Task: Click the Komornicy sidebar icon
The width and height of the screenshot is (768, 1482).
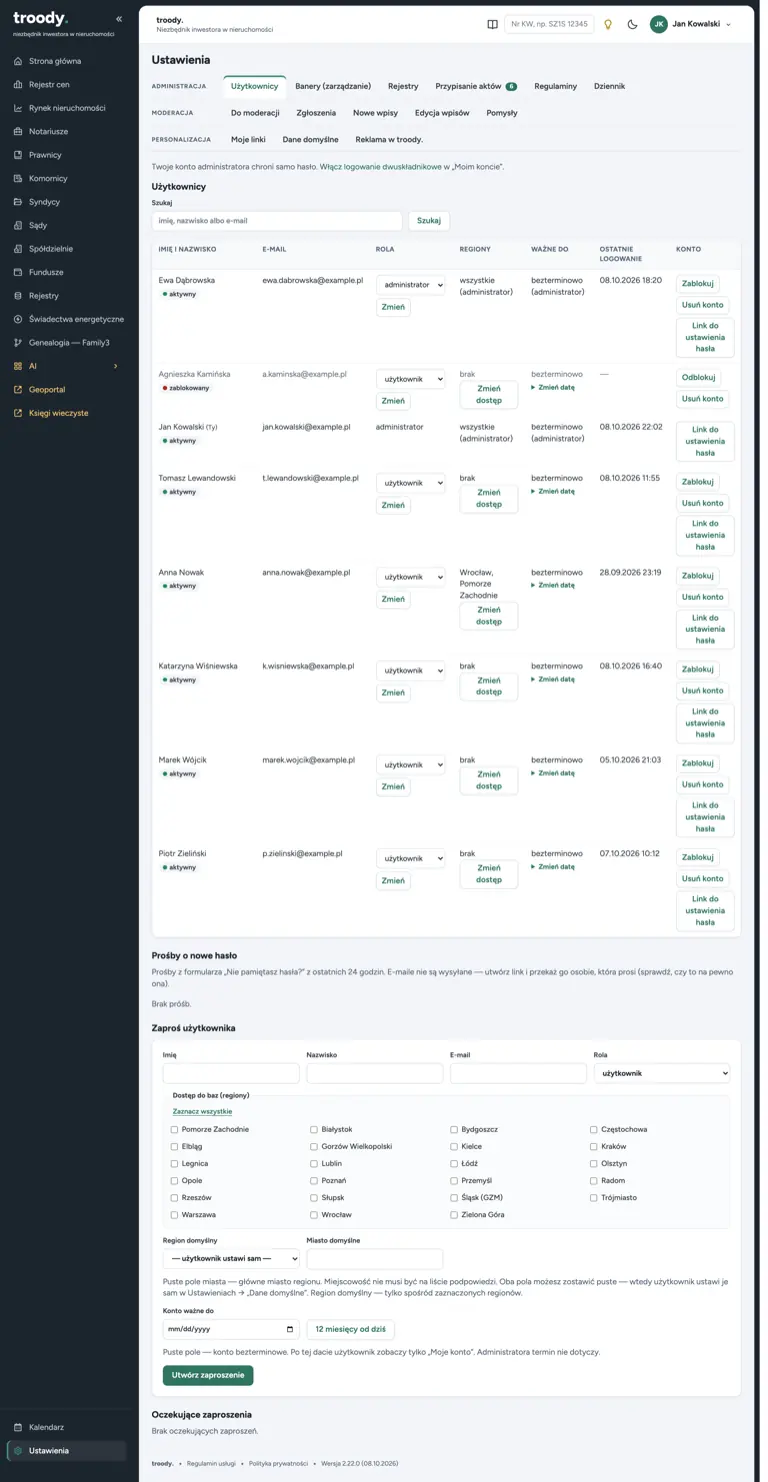Action: pos(18,178)
